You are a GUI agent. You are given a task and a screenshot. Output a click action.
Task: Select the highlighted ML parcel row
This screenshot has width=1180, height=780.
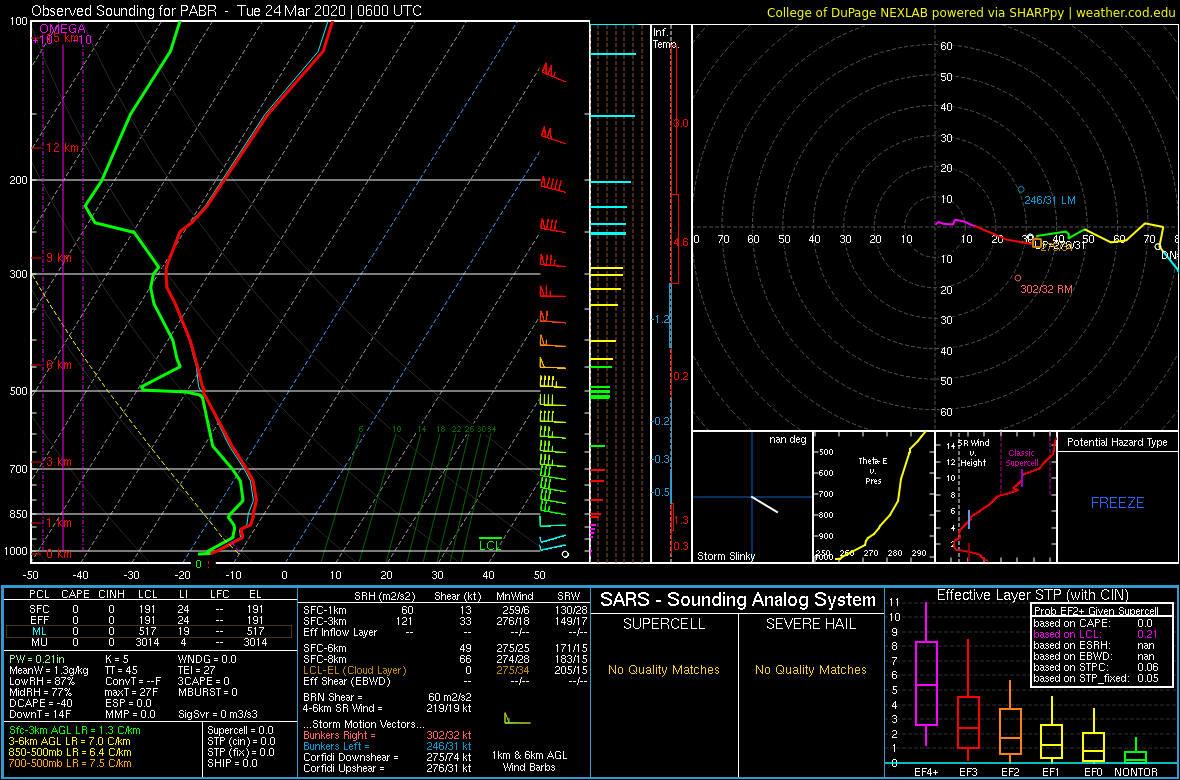point(149,631)
